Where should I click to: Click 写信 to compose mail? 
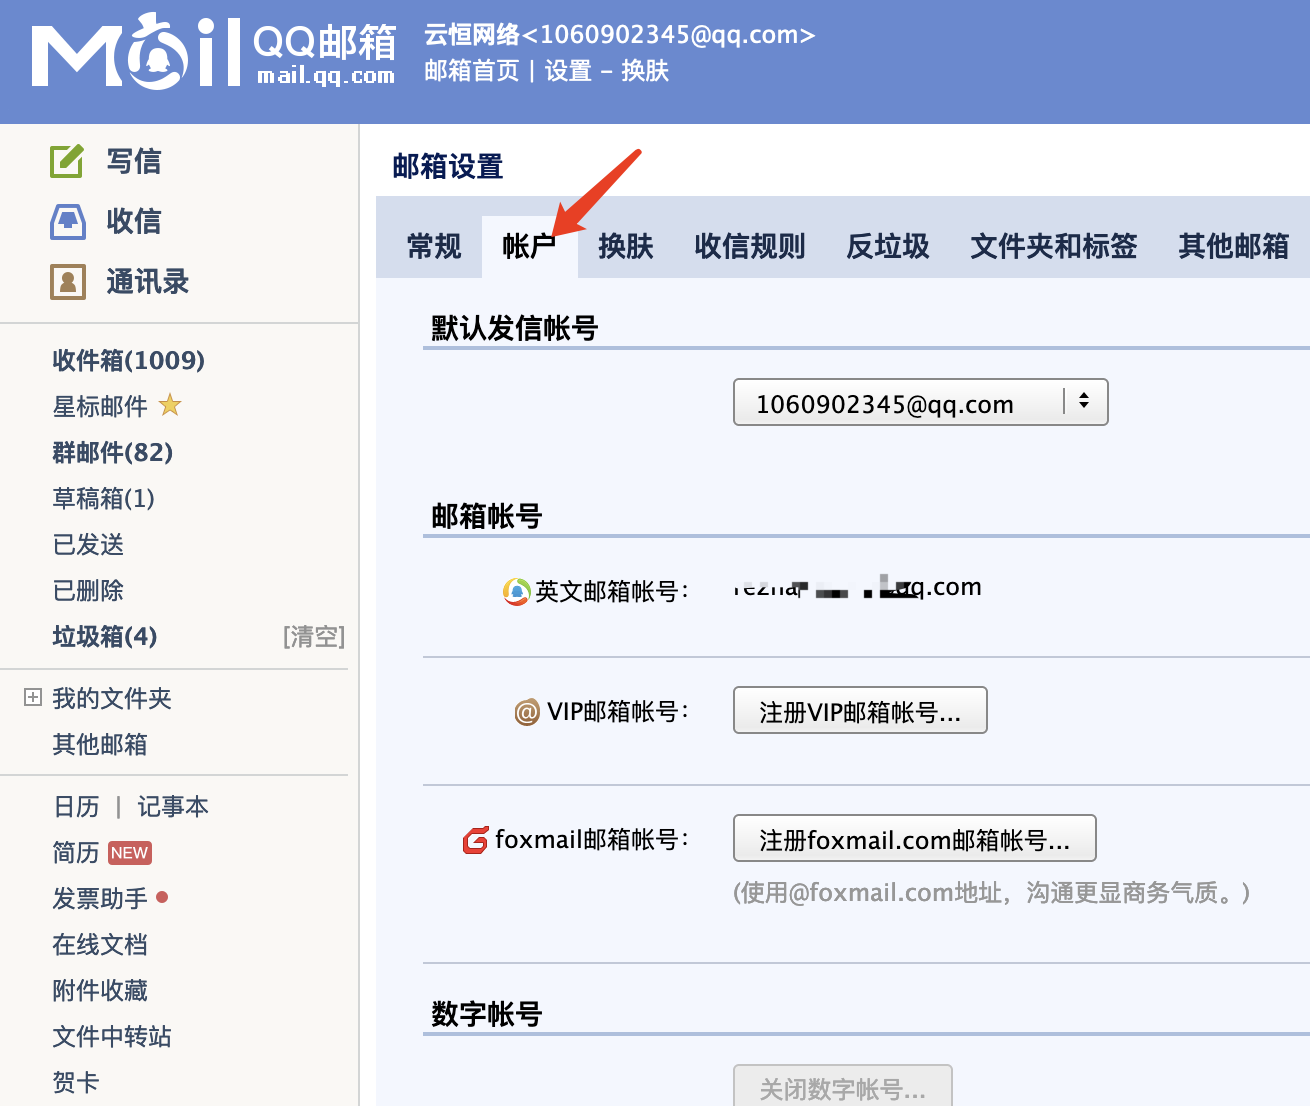pyautogui.click(x=134, y=161)
